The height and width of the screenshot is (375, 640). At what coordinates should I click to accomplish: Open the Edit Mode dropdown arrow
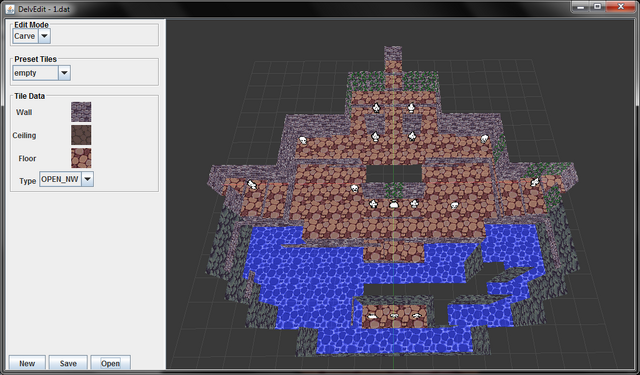click(x=44, y=36)
